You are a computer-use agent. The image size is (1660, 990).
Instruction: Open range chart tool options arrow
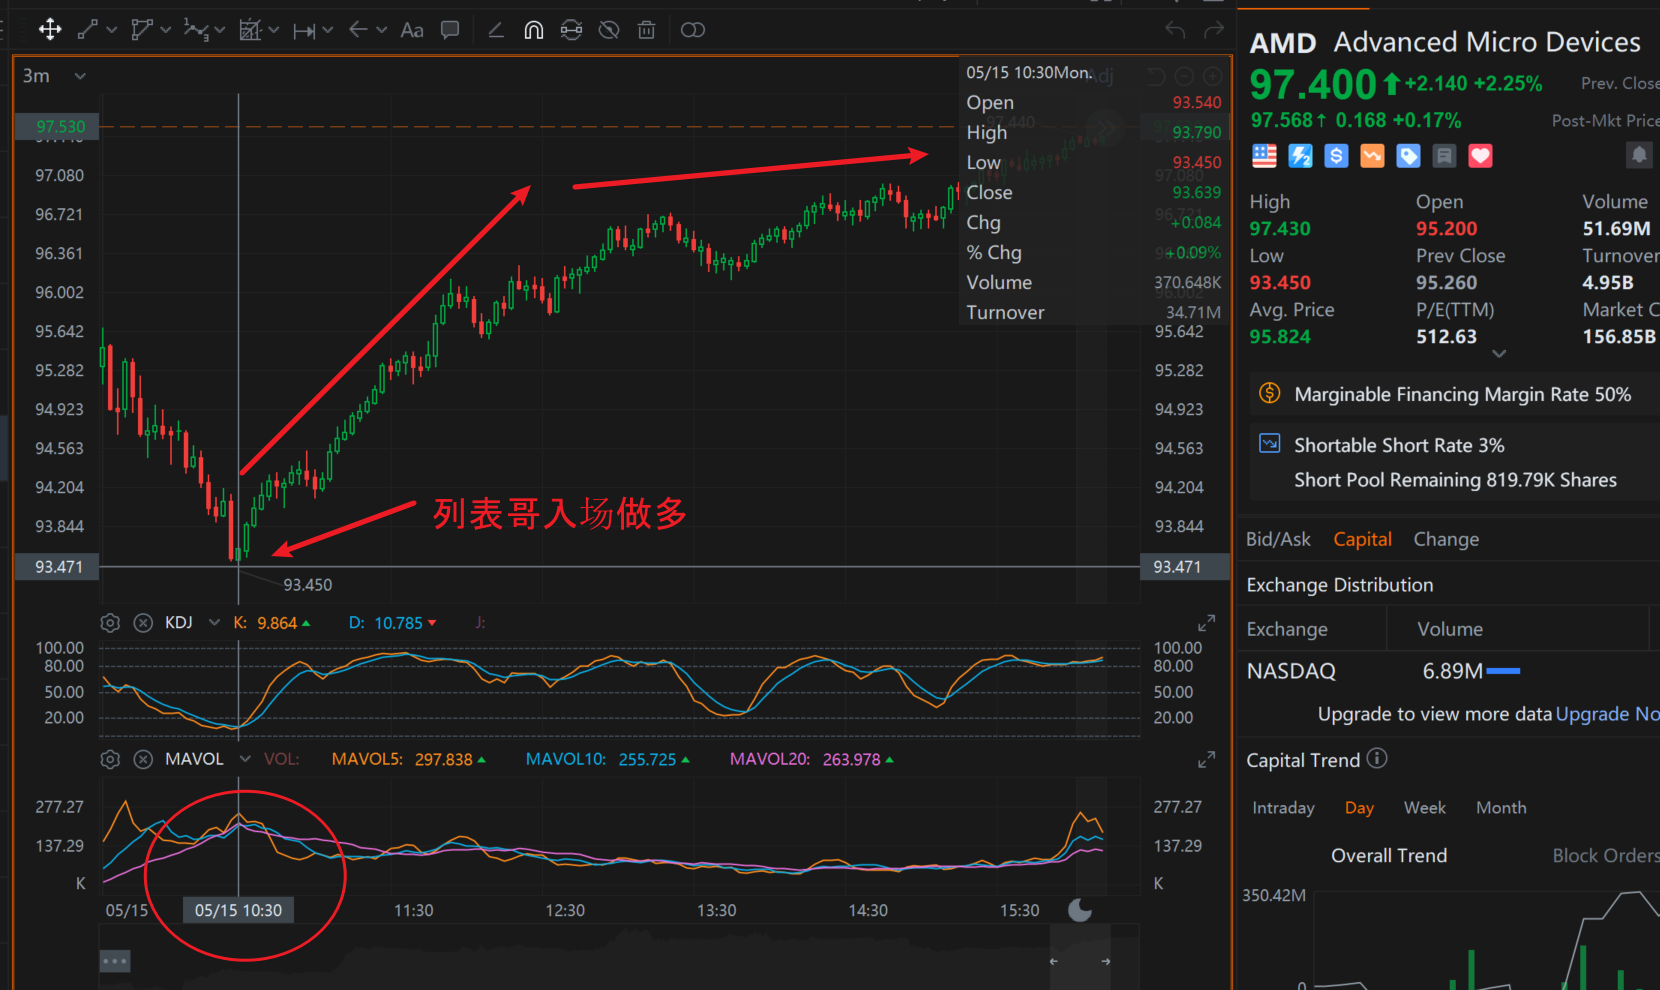point(273,30)
